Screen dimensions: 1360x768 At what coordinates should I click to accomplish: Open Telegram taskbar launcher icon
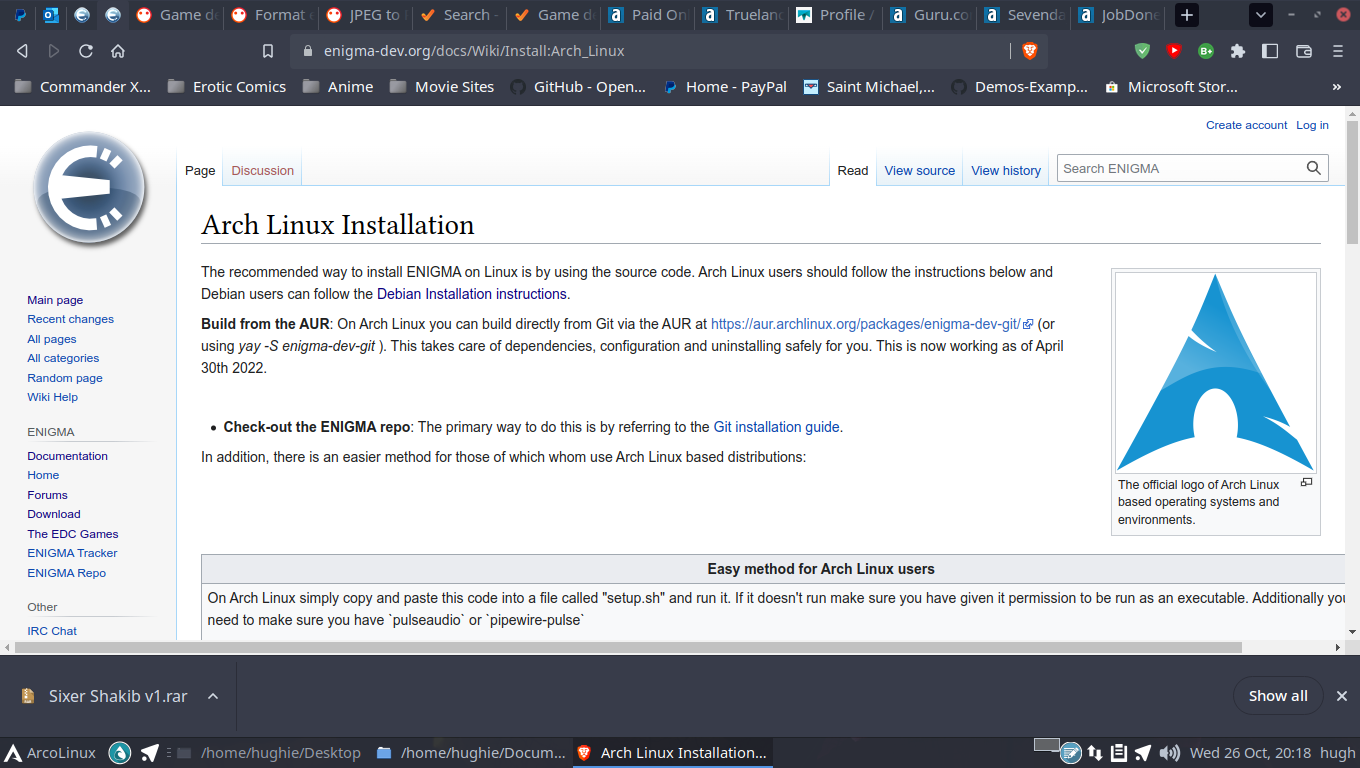pyautogui.click(x=149, y=753)
